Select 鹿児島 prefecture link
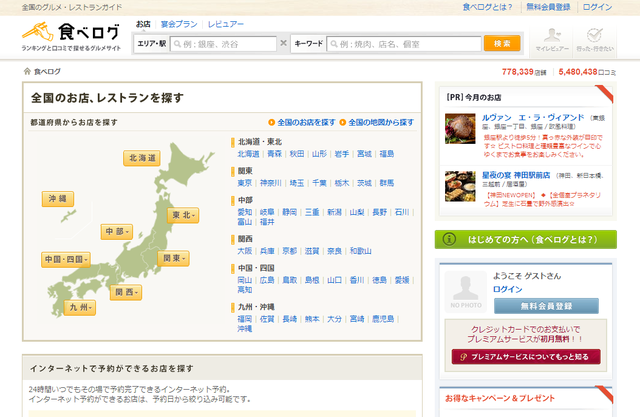Screen dimensions: 640x417 (383, 319)
